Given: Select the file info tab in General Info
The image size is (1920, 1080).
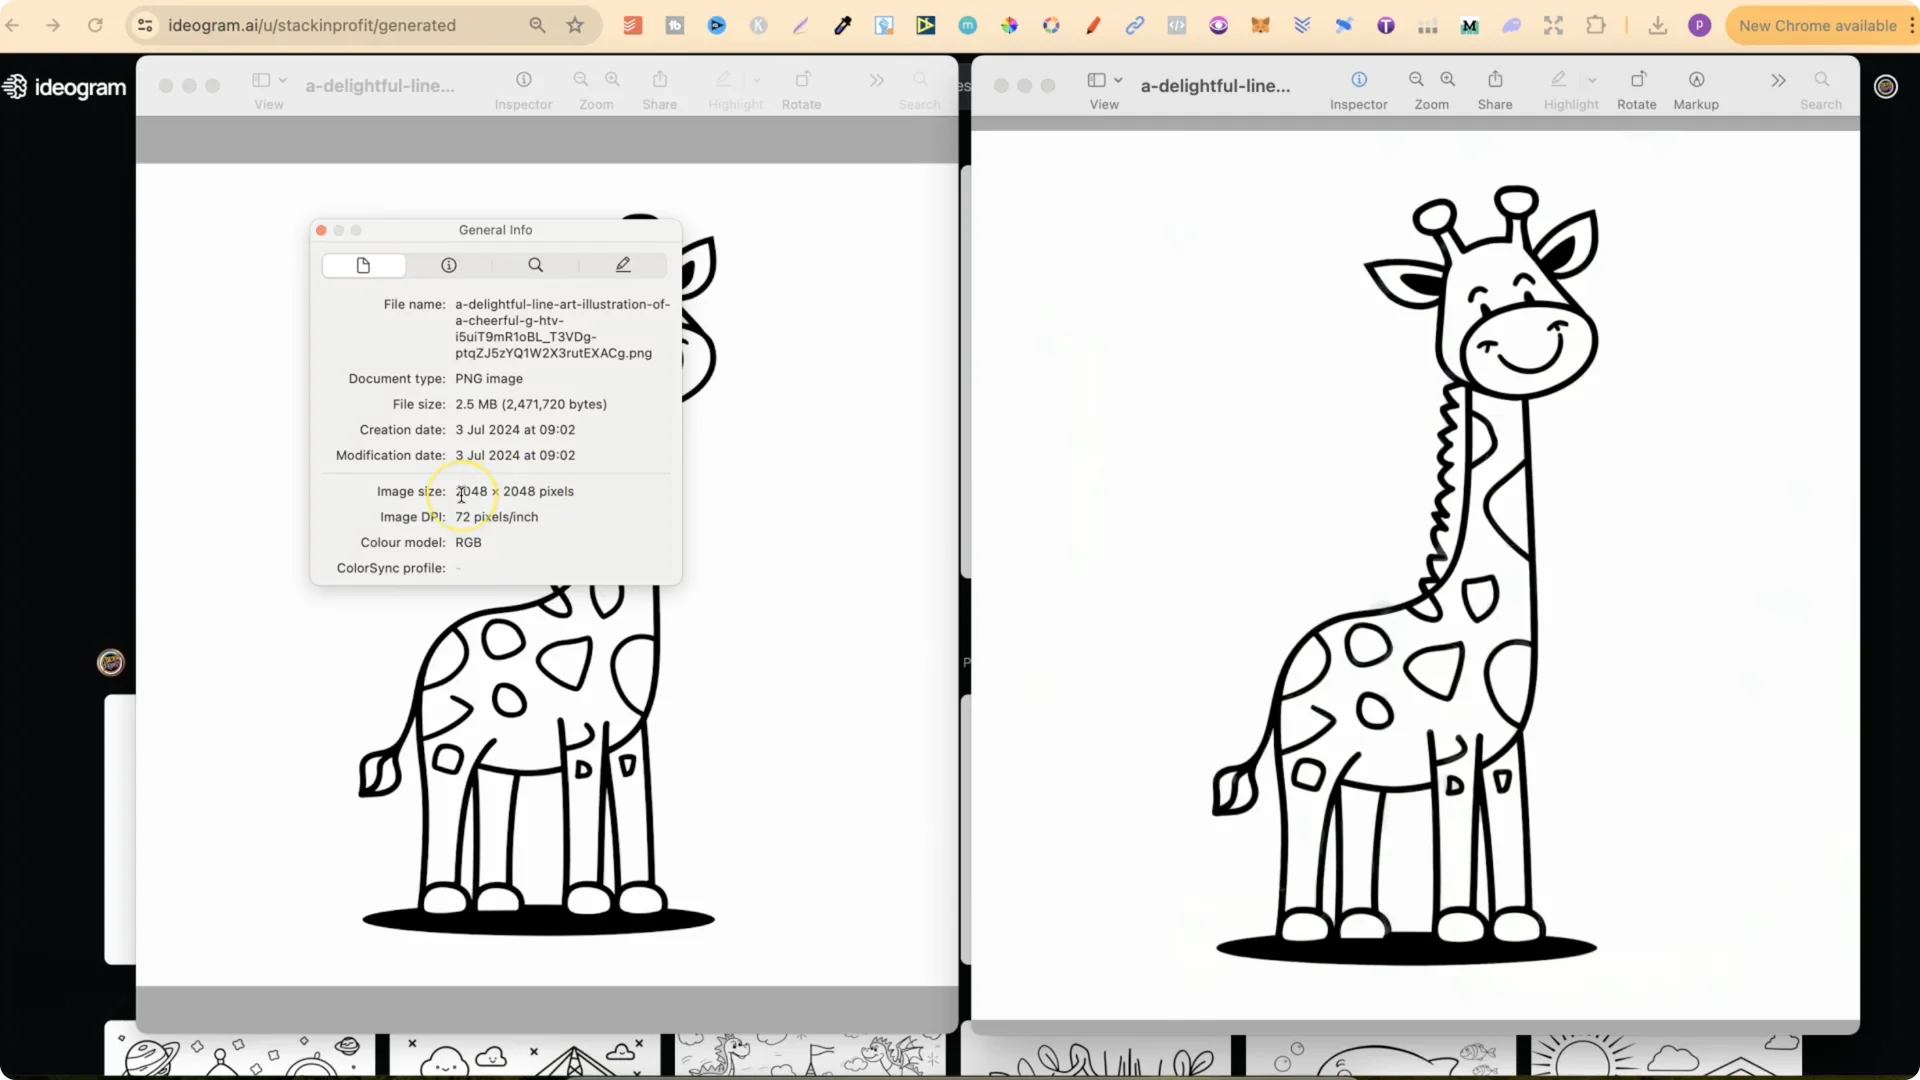Looking at the screenshot, I should coord(362,265).
